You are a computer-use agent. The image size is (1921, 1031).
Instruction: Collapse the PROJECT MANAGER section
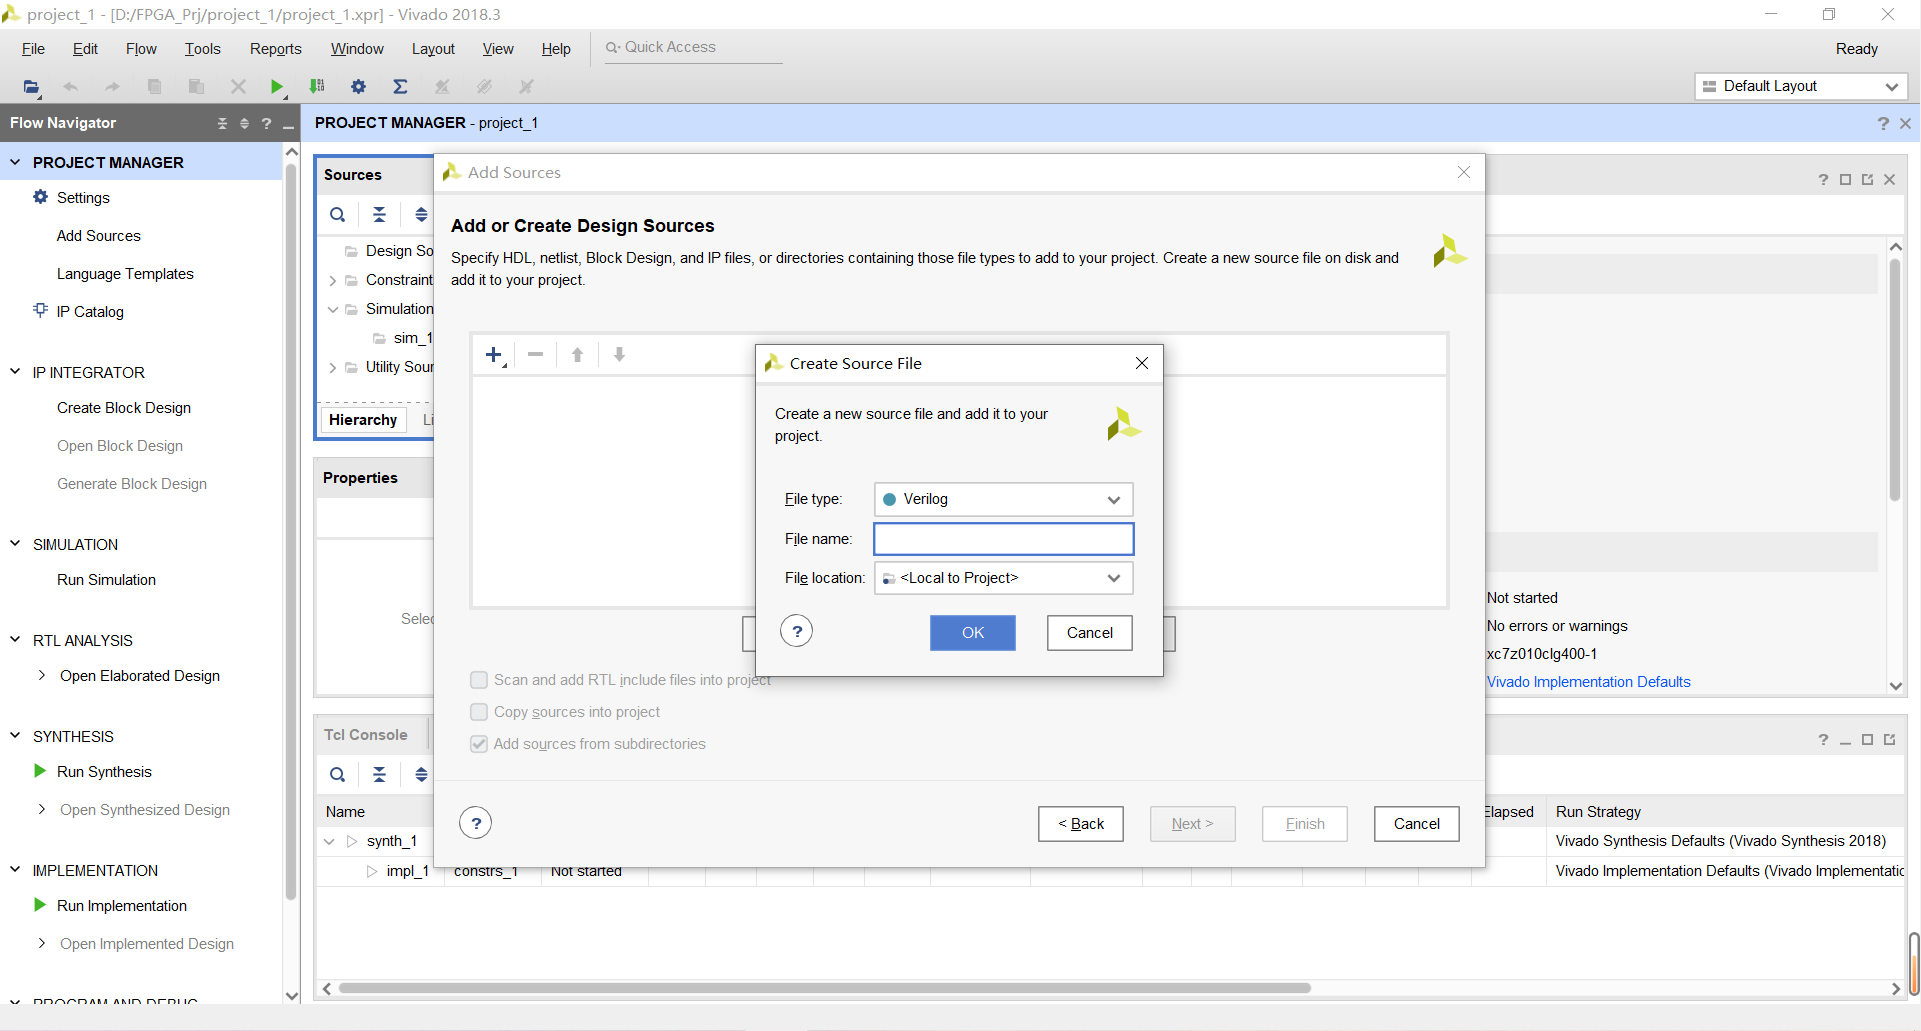15,161
